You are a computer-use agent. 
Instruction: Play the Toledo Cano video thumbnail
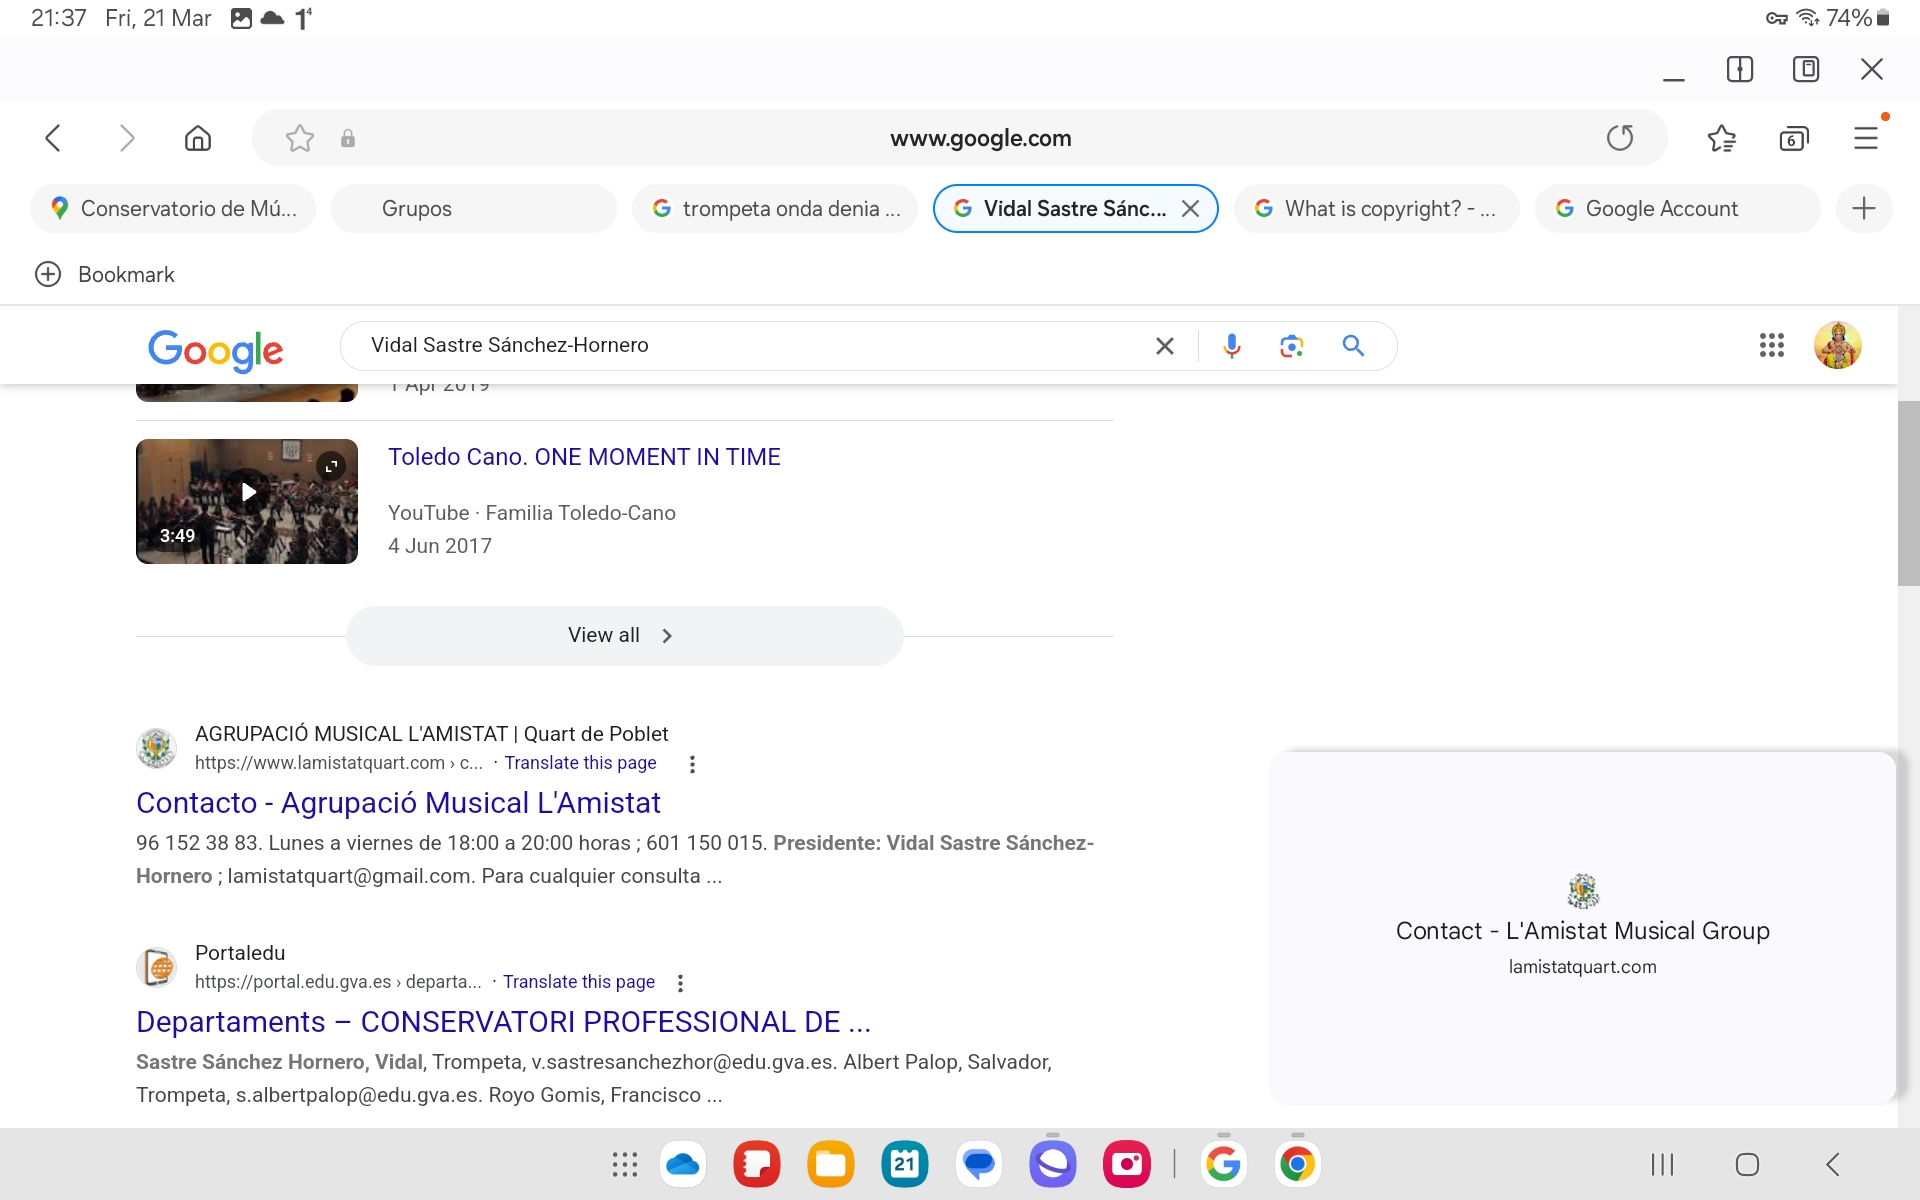click(247, 501)
